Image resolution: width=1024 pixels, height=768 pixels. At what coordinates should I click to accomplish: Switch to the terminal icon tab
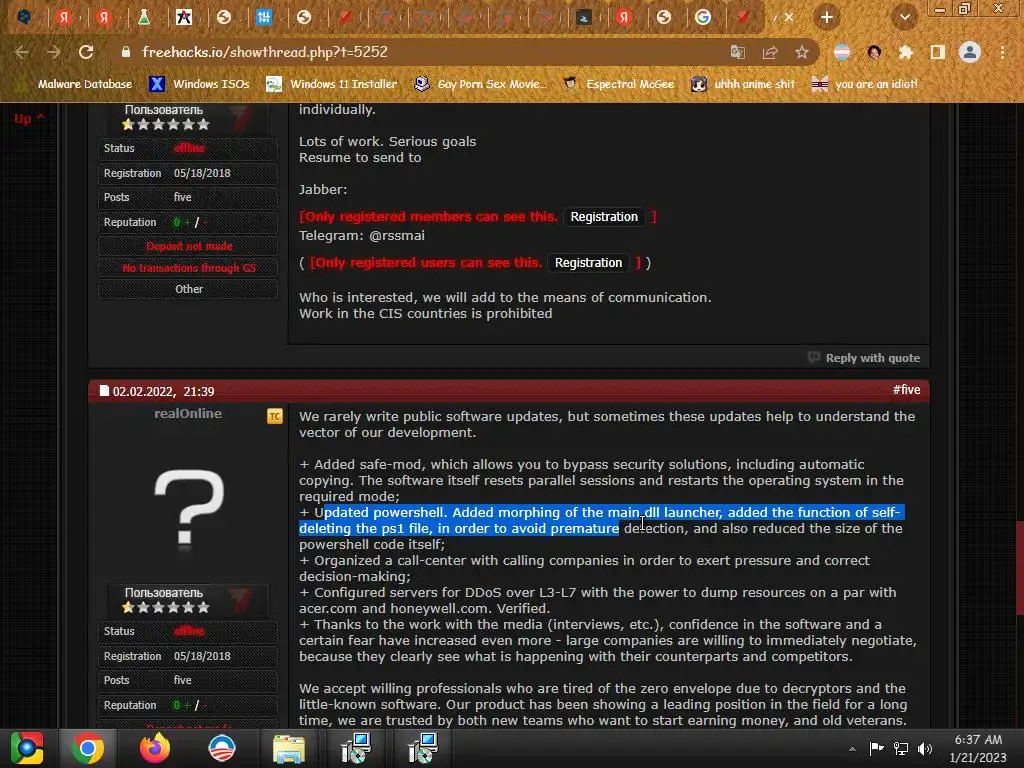584,18
